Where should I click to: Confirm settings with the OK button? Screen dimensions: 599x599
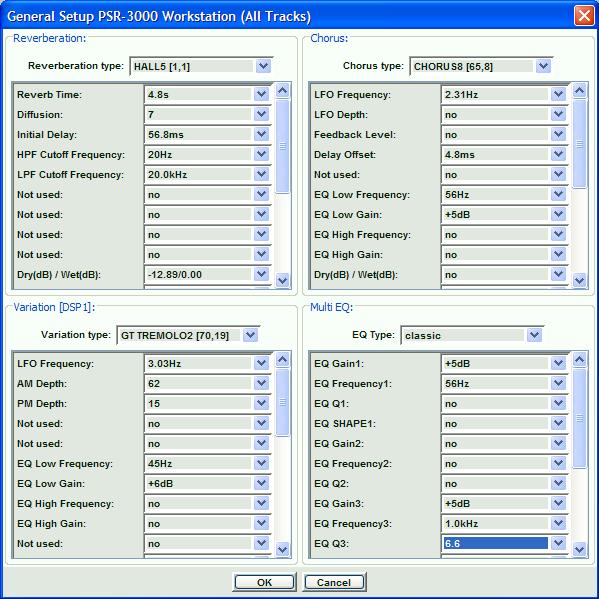tap(264, 582)
